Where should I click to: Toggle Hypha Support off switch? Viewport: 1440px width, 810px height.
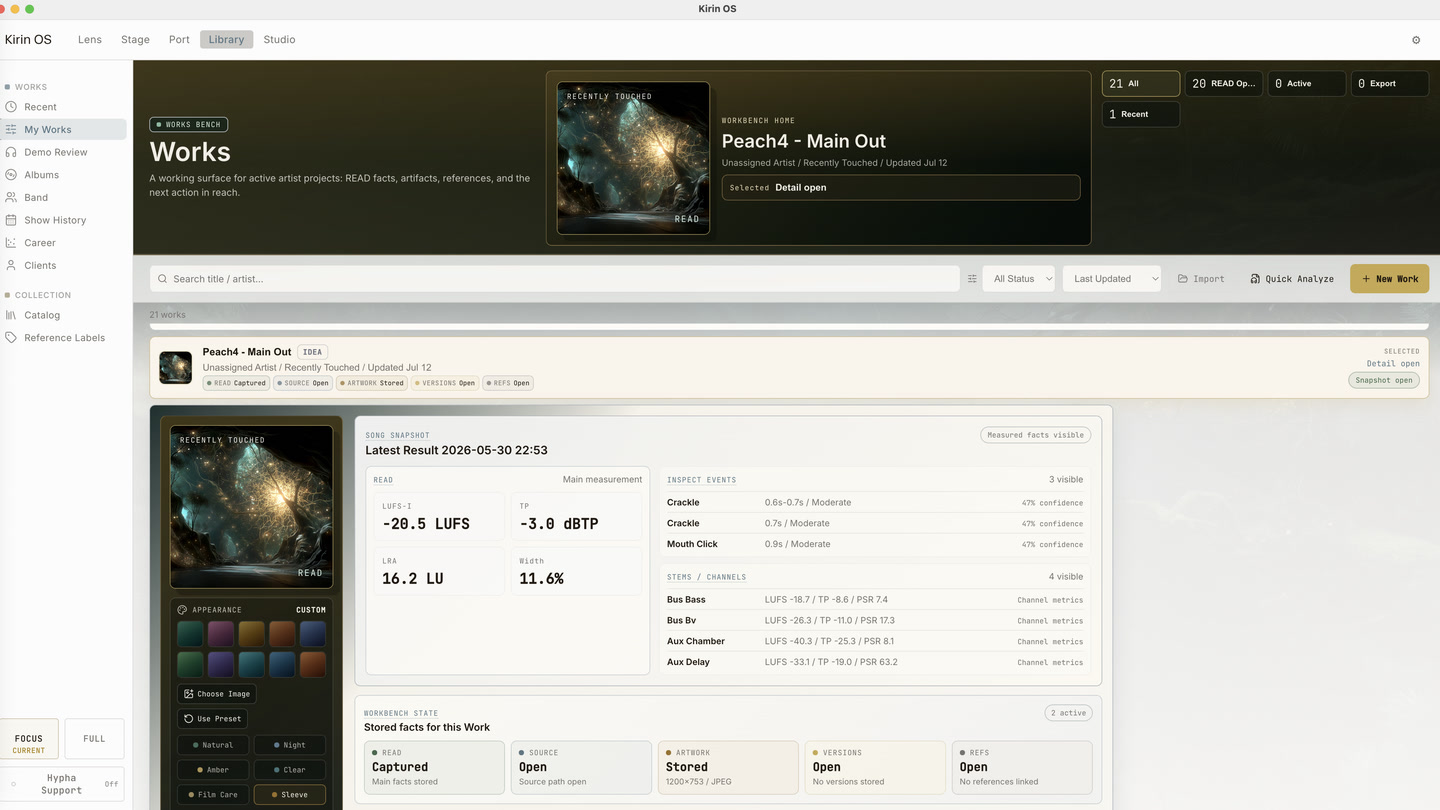pyautogui.click(x=62, y=784)
